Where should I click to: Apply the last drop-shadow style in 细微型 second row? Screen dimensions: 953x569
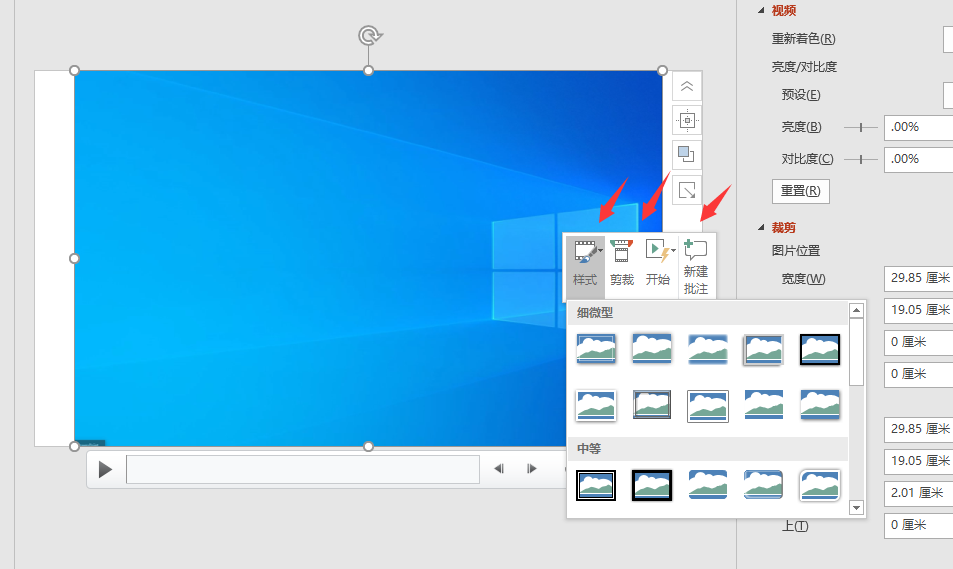point(820,405)
